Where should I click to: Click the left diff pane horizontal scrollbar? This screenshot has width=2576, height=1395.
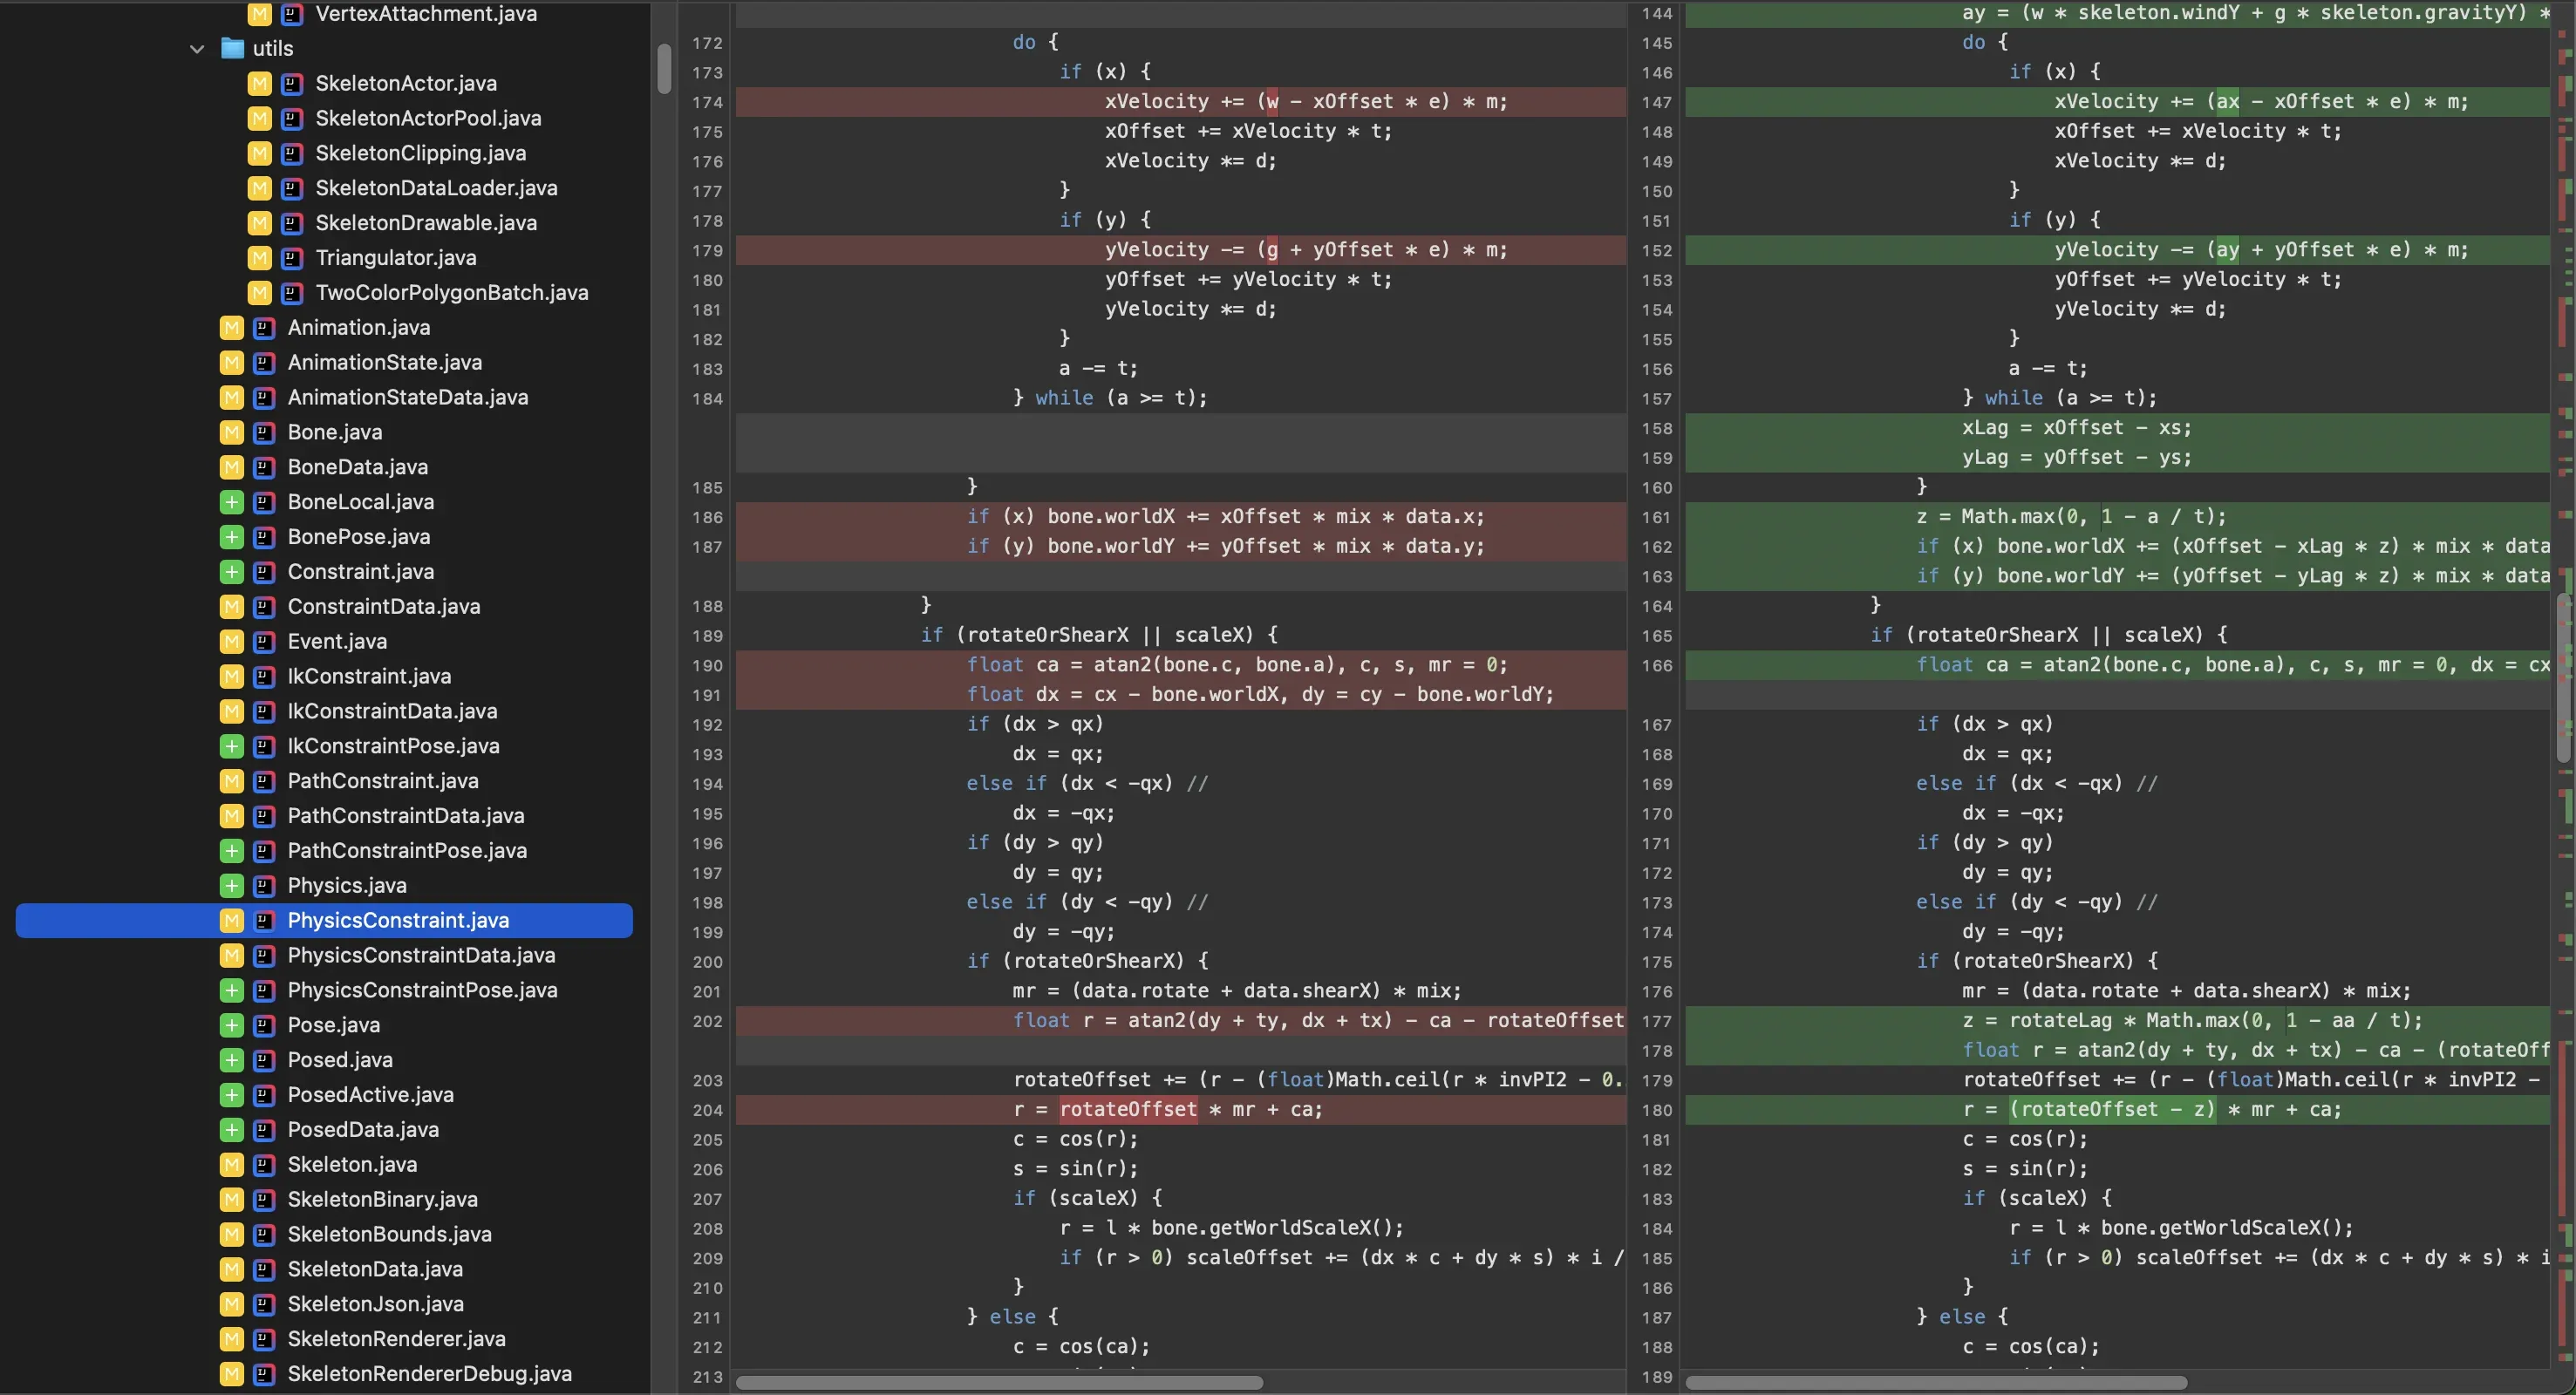(x=1000, y=1383)
